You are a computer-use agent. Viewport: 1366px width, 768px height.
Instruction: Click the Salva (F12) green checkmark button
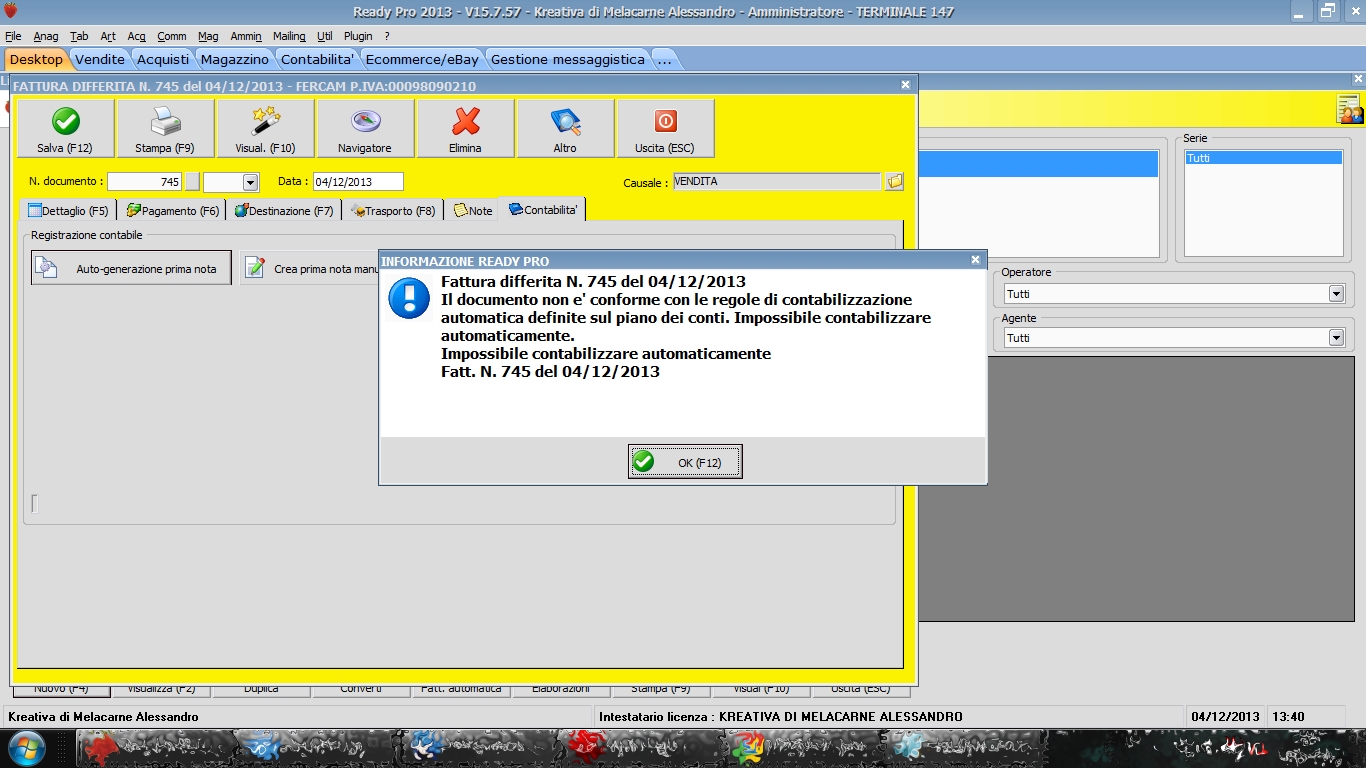[x=65, y=128]
